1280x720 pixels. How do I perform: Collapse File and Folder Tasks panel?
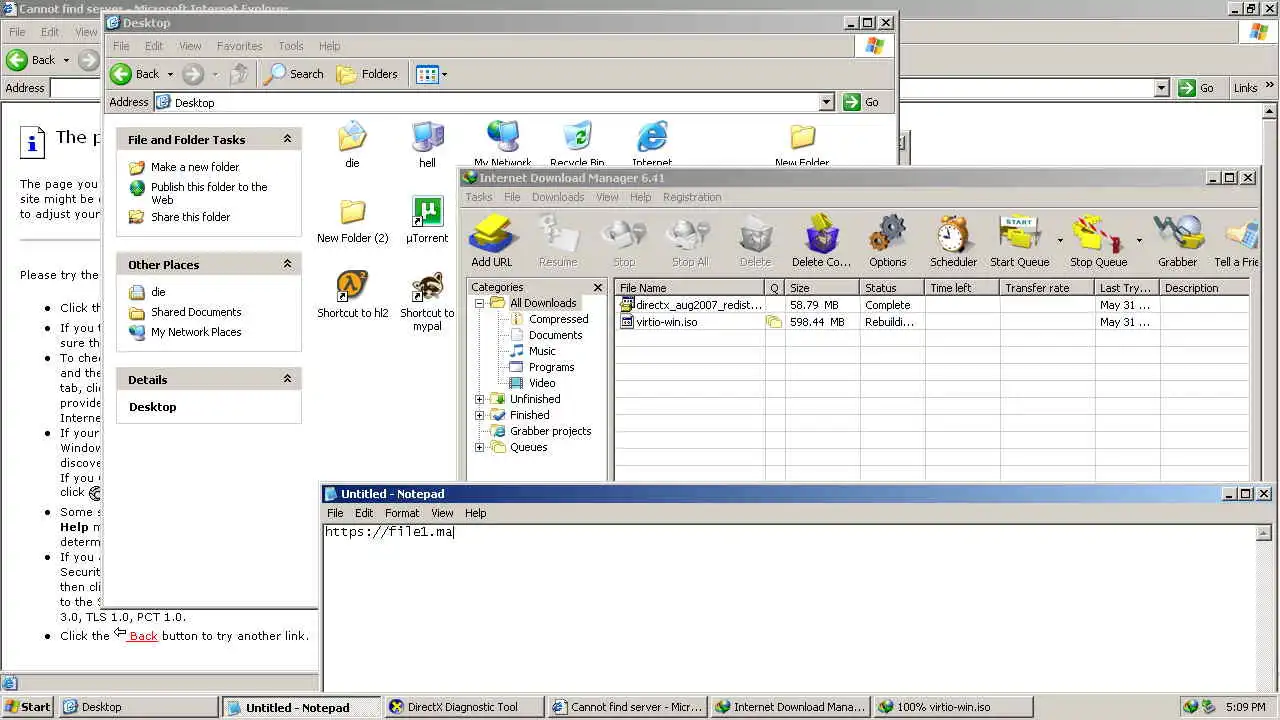[287, 139]
